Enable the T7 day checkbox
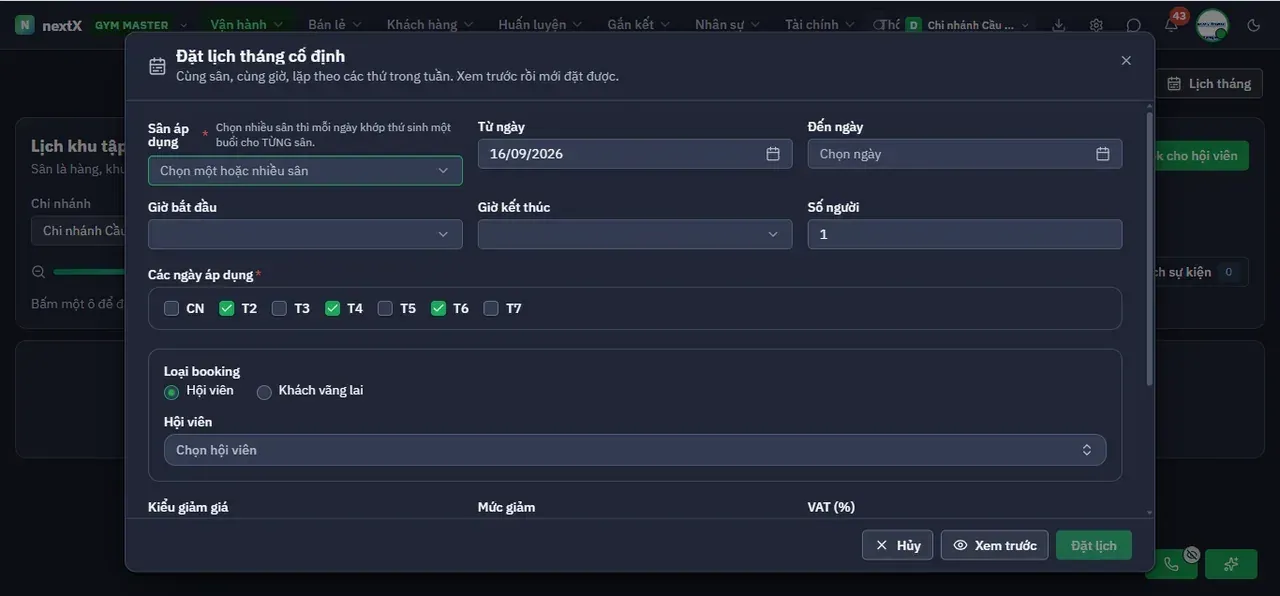The height and width of the screenshot is (596, 1280). click(x=491, y=308)
